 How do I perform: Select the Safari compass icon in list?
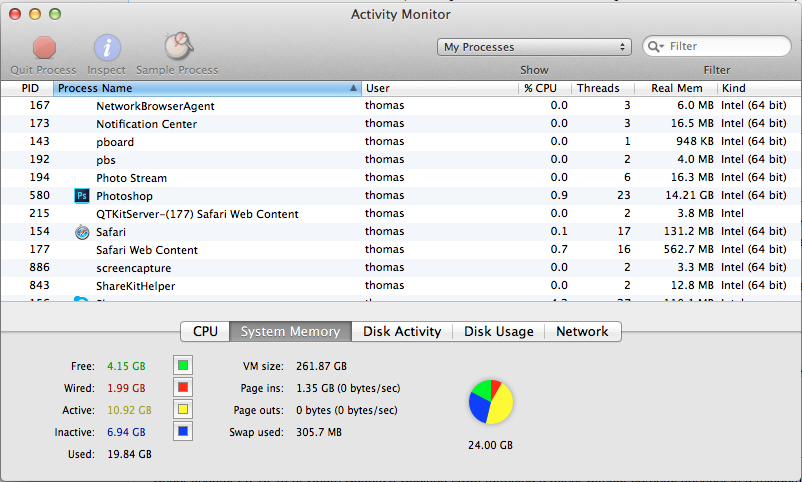pos(82,232)
